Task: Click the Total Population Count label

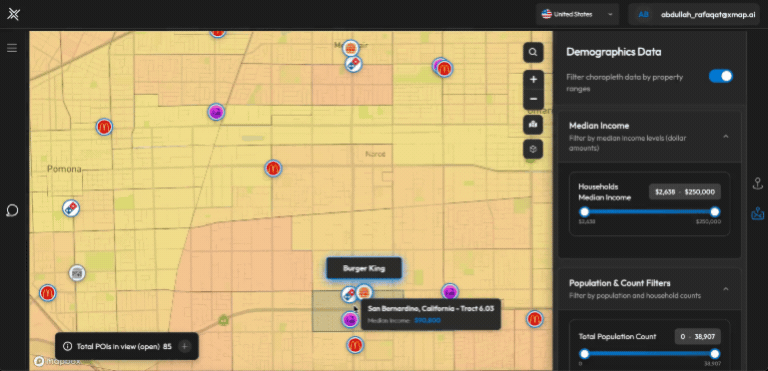Action: (x=617, y=337)
